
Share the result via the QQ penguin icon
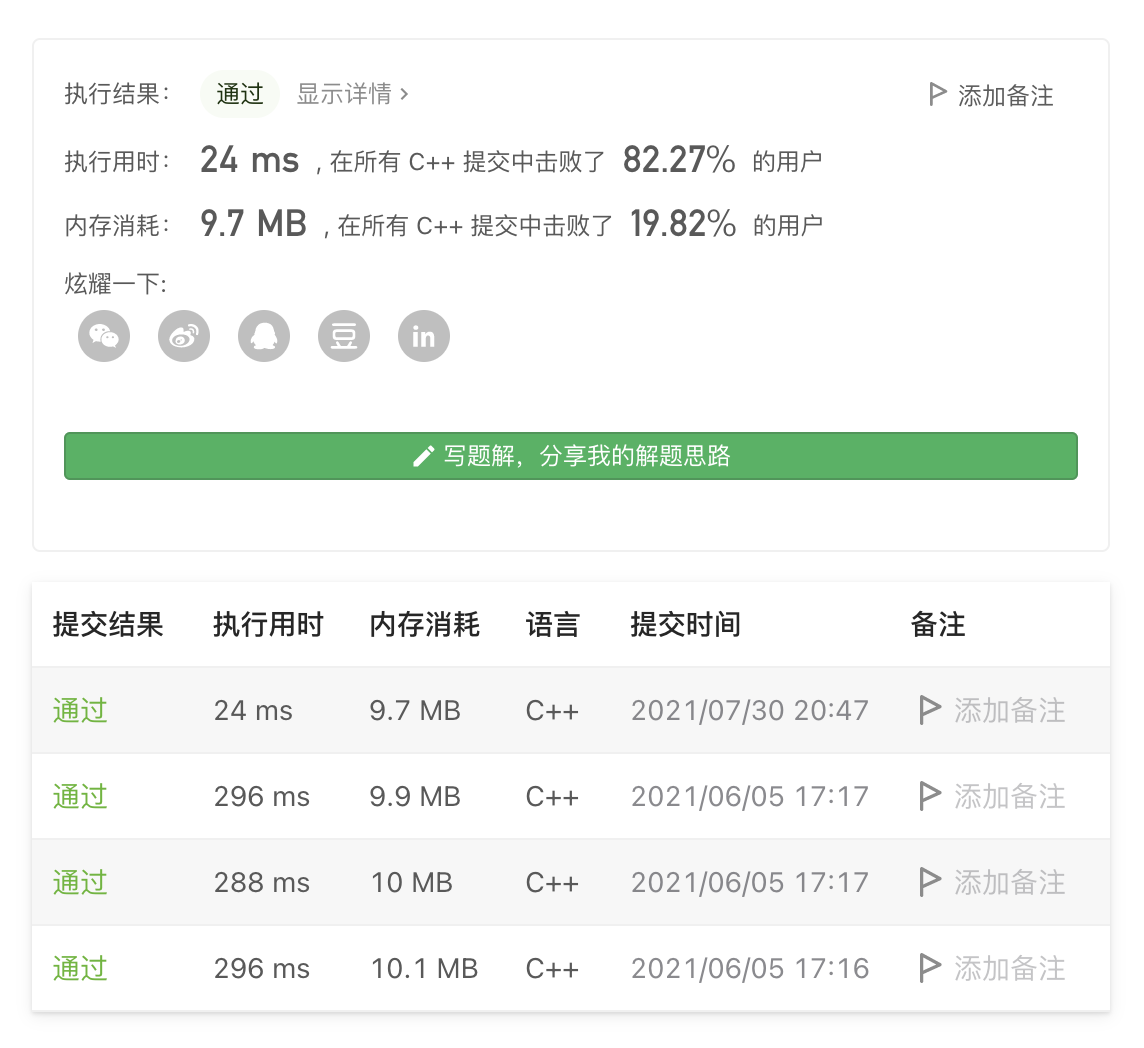pyautogui.click(x=264, y=336)
